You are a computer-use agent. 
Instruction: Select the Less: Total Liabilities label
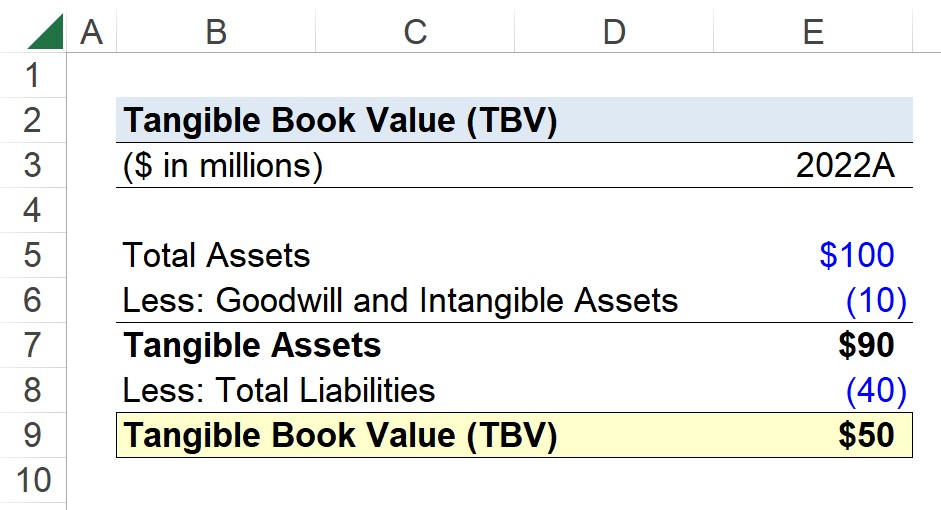pyautogui.click(x=278, y=390)
